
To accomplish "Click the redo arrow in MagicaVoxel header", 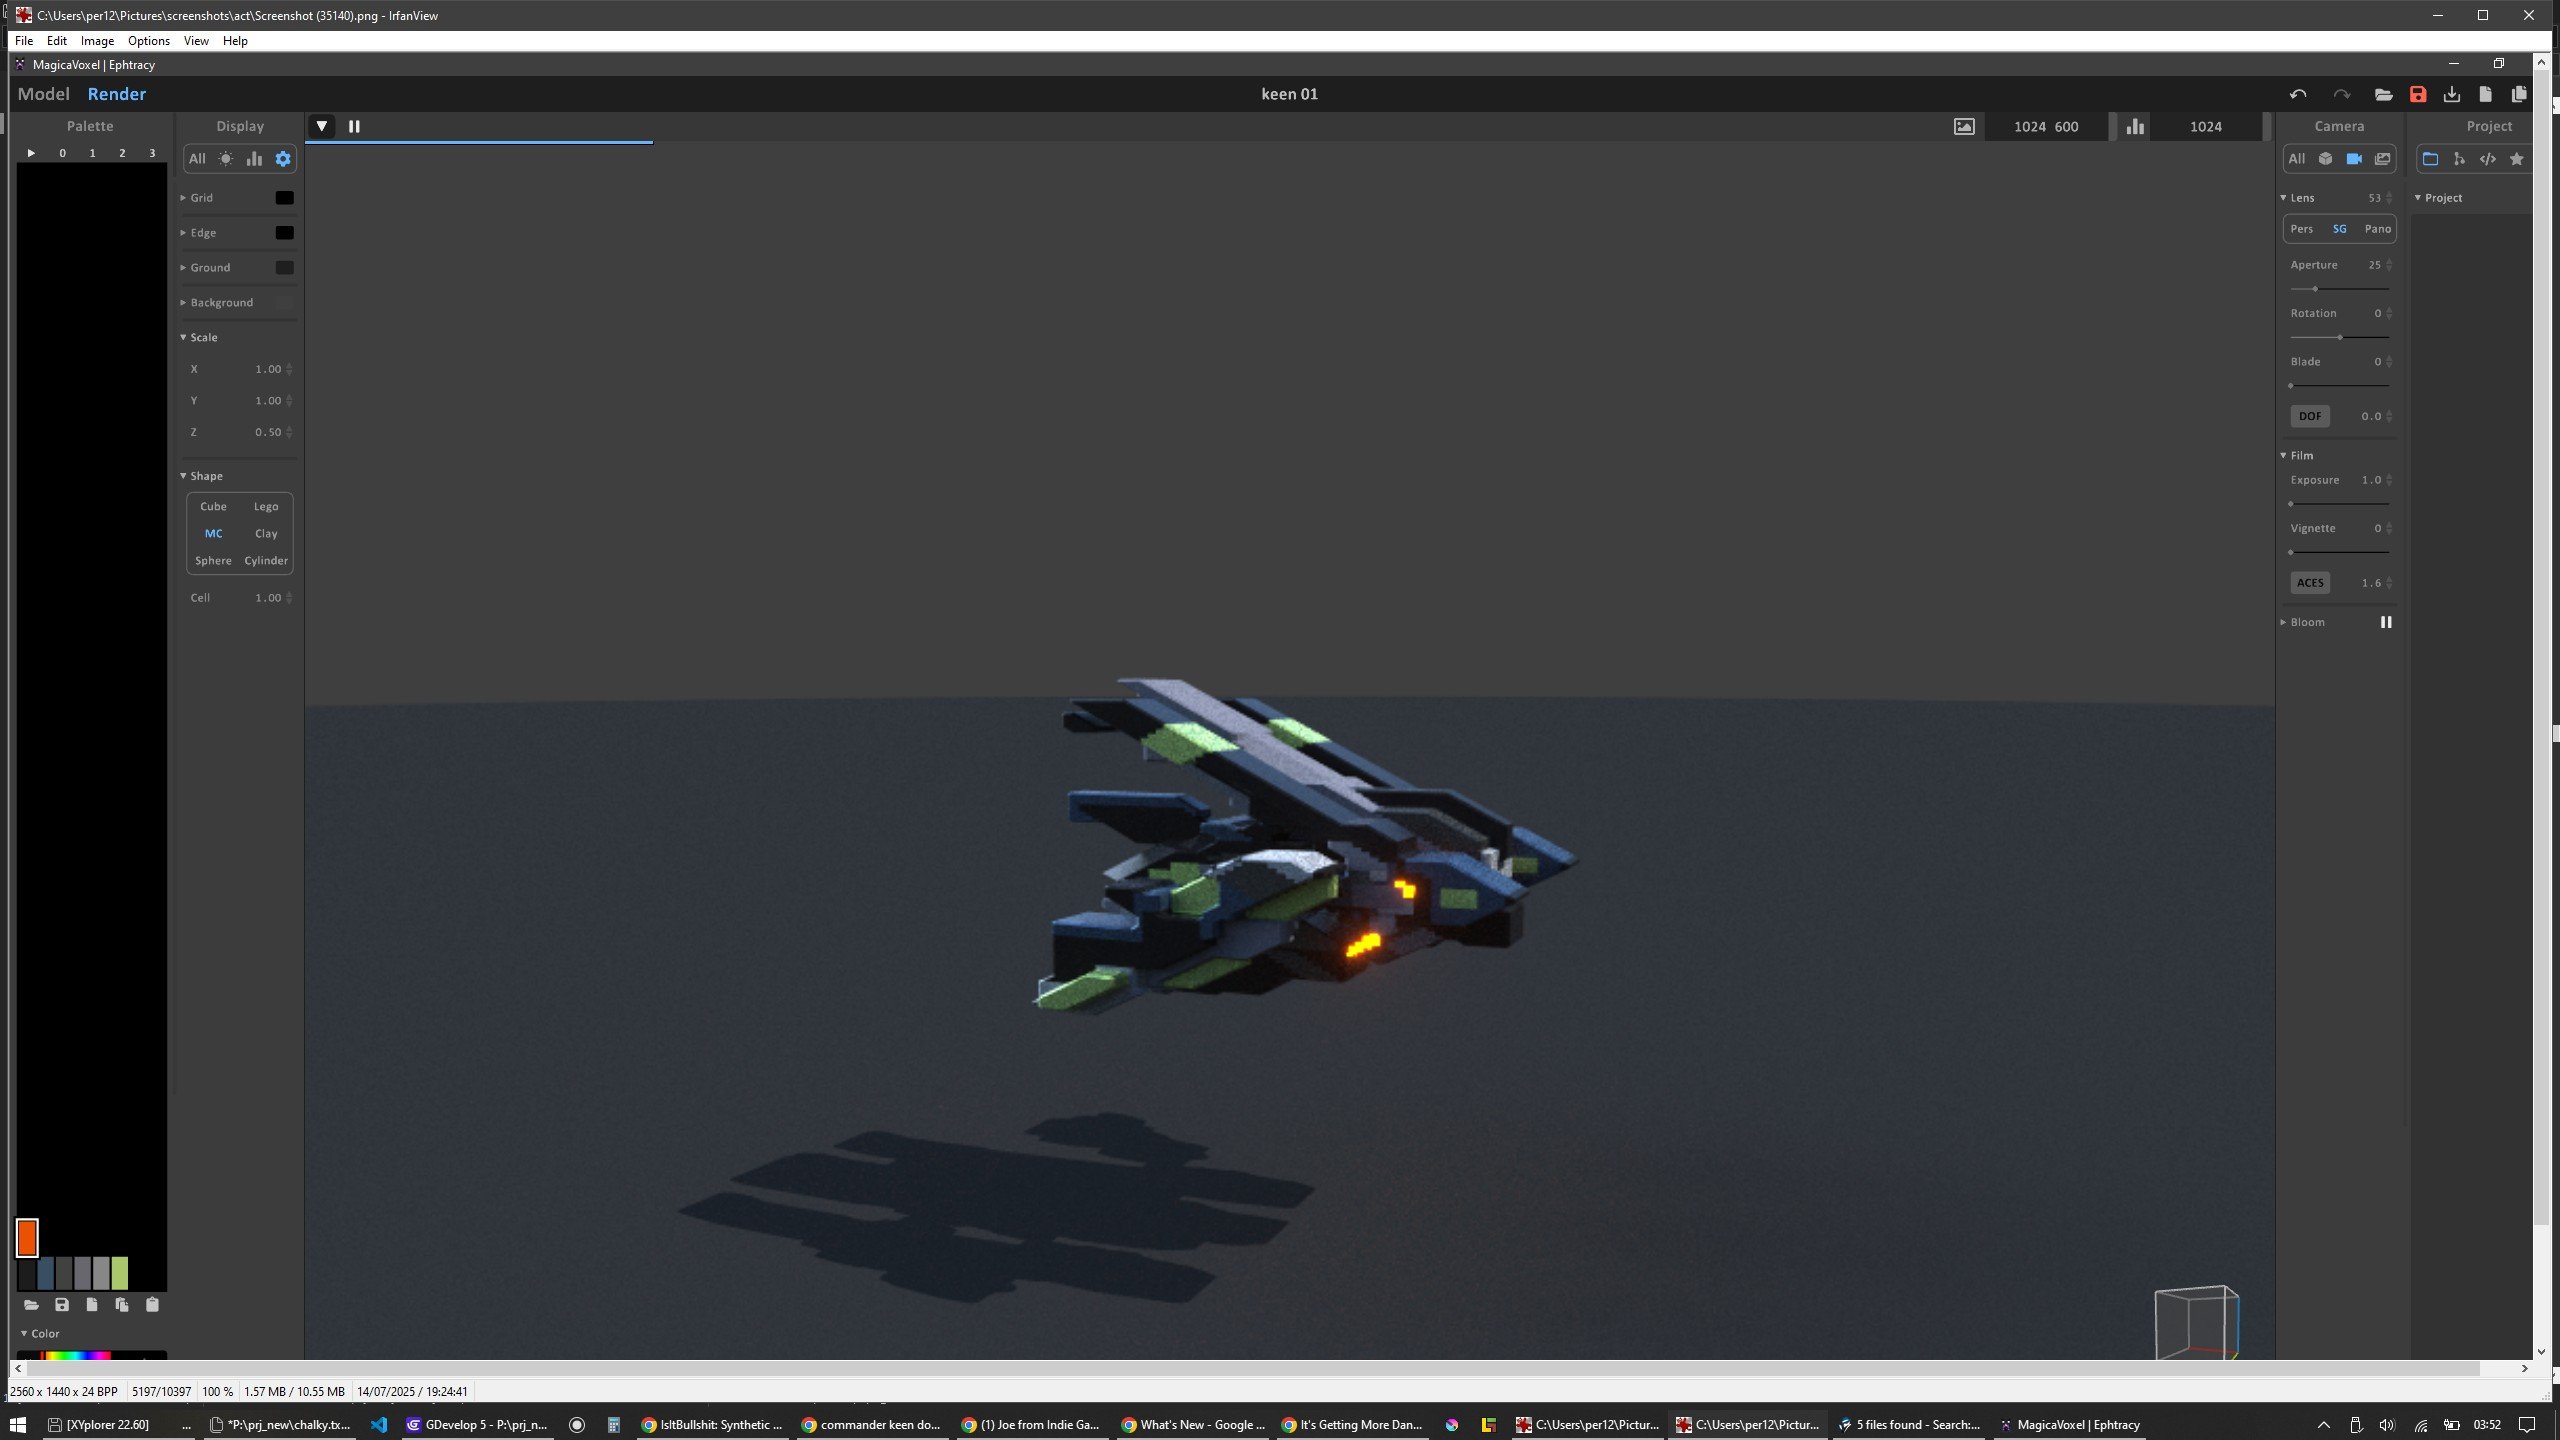I will point(2341,94).
